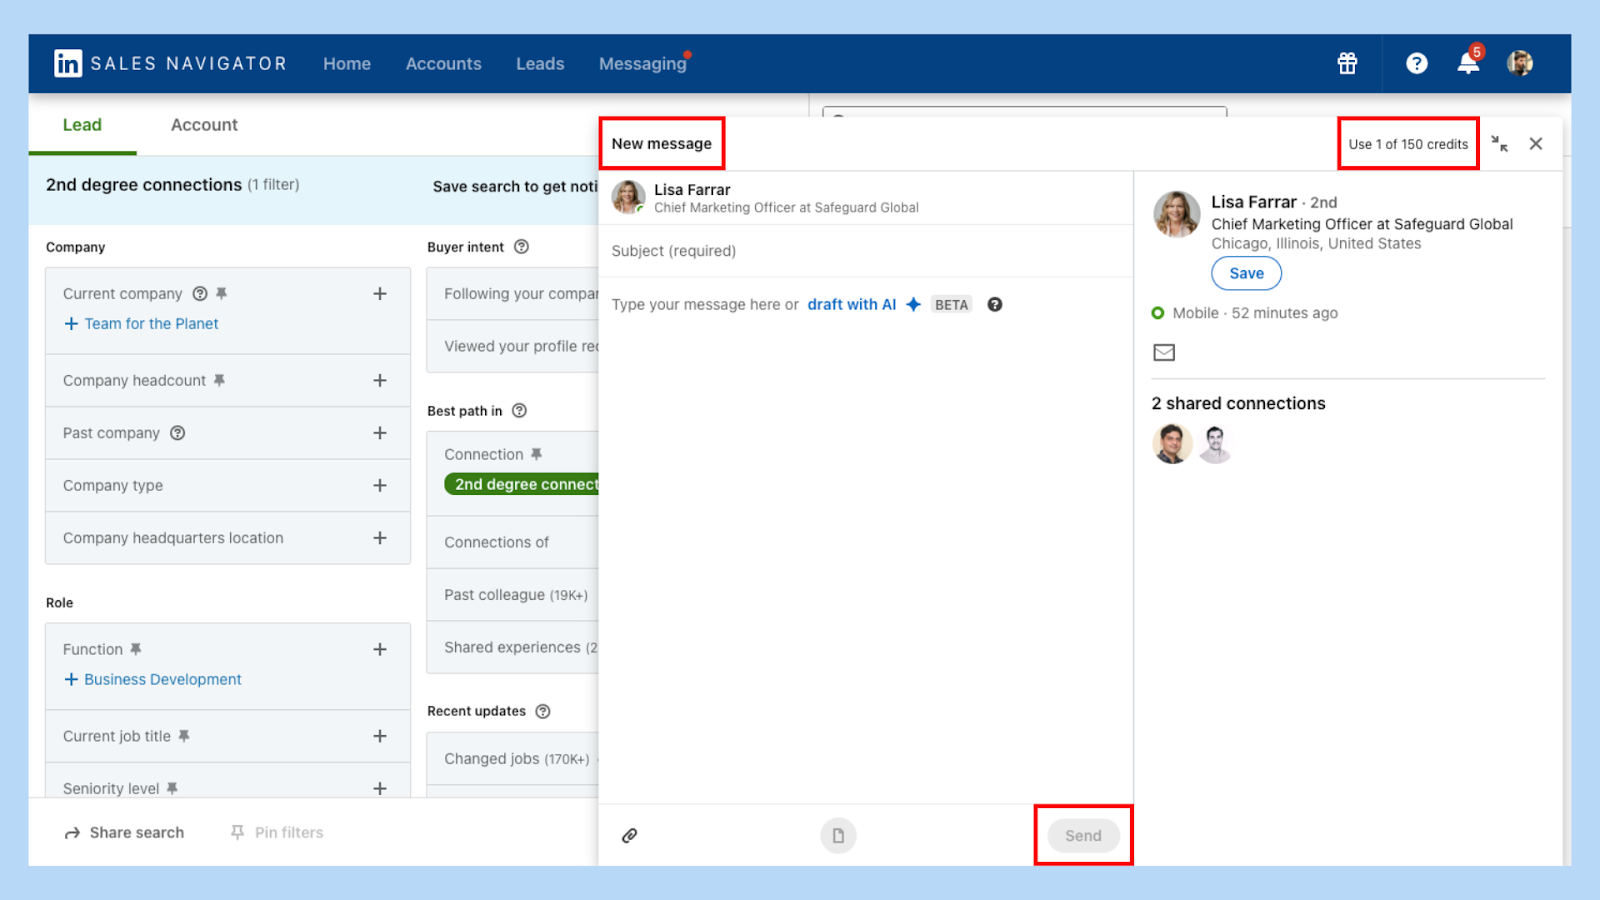
Task: Go to Home in navigation bar
Action: pos(347,63)
